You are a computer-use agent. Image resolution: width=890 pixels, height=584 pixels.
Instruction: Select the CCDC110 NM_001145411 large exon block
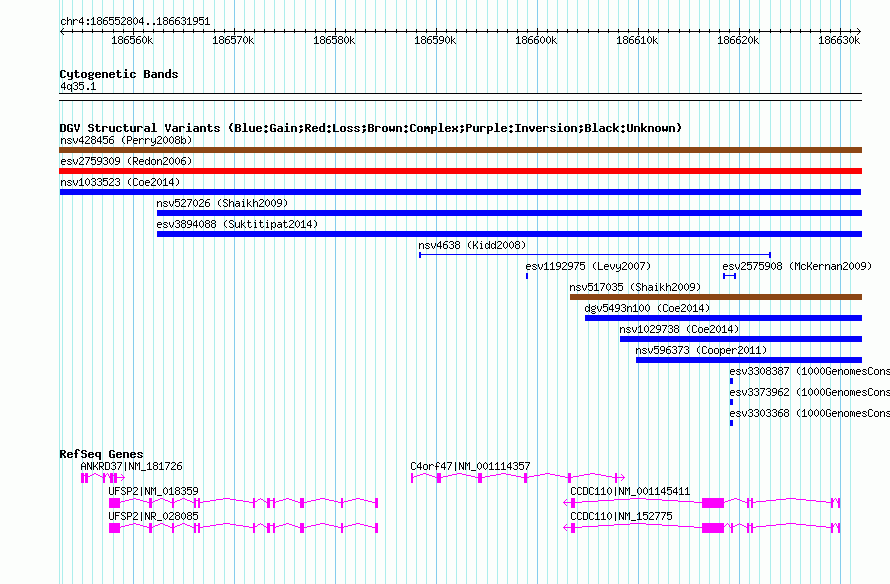pos(713,503)
